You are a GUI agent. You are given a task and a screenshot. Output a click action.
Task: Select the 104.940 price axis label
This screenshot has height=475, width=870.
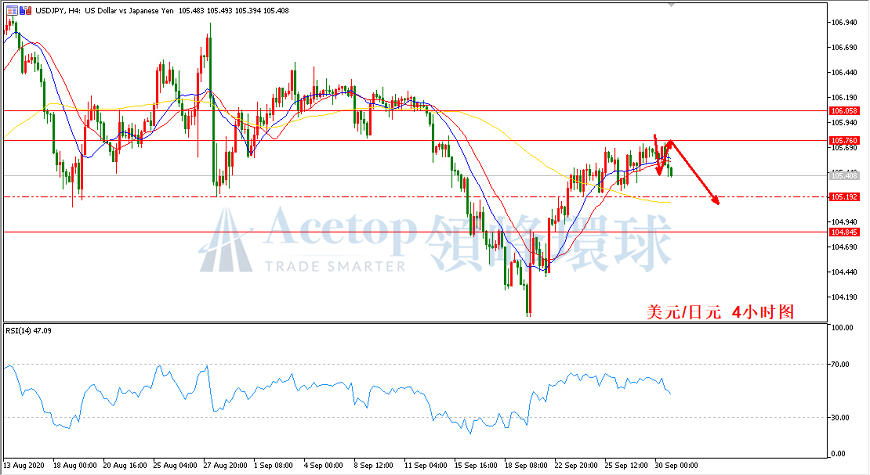pos(844,222)
